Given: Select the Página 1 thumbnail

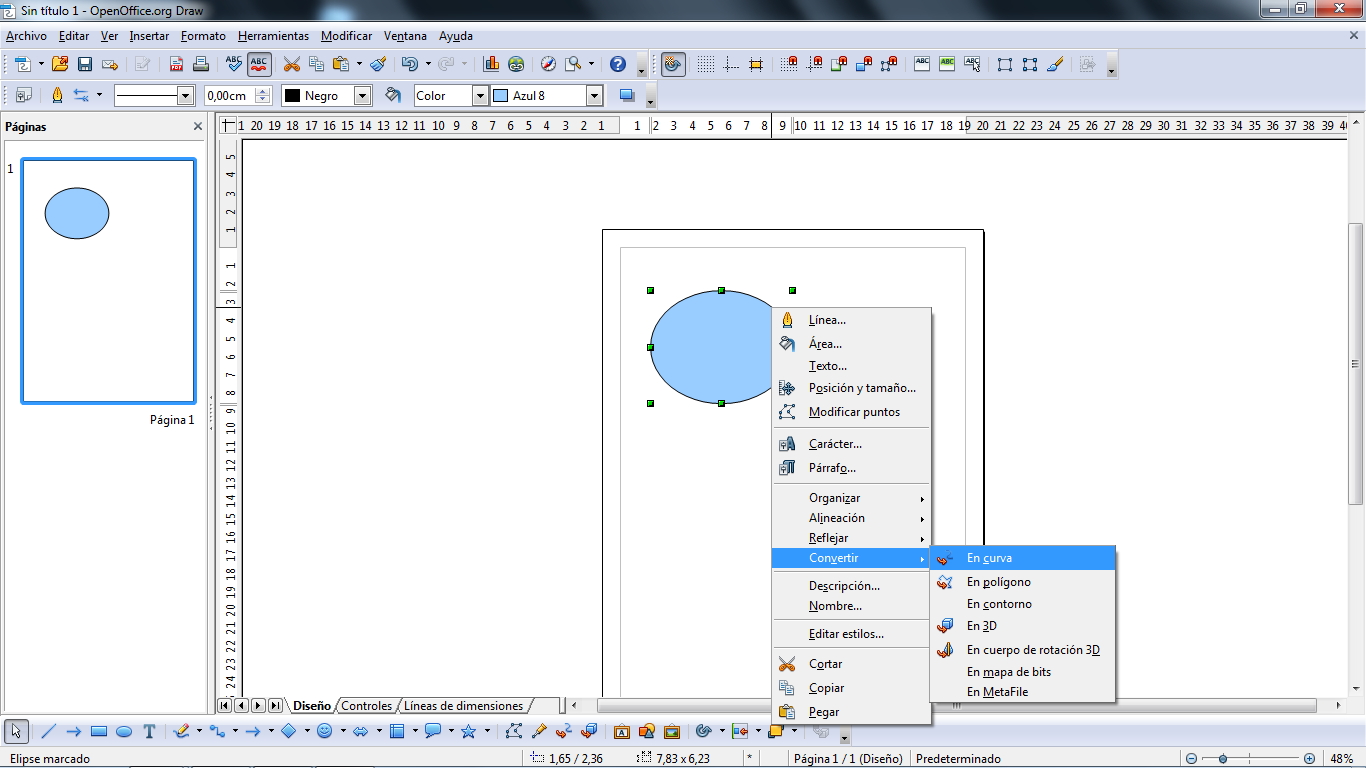Looking at the screenshot, I should (108, 281).
